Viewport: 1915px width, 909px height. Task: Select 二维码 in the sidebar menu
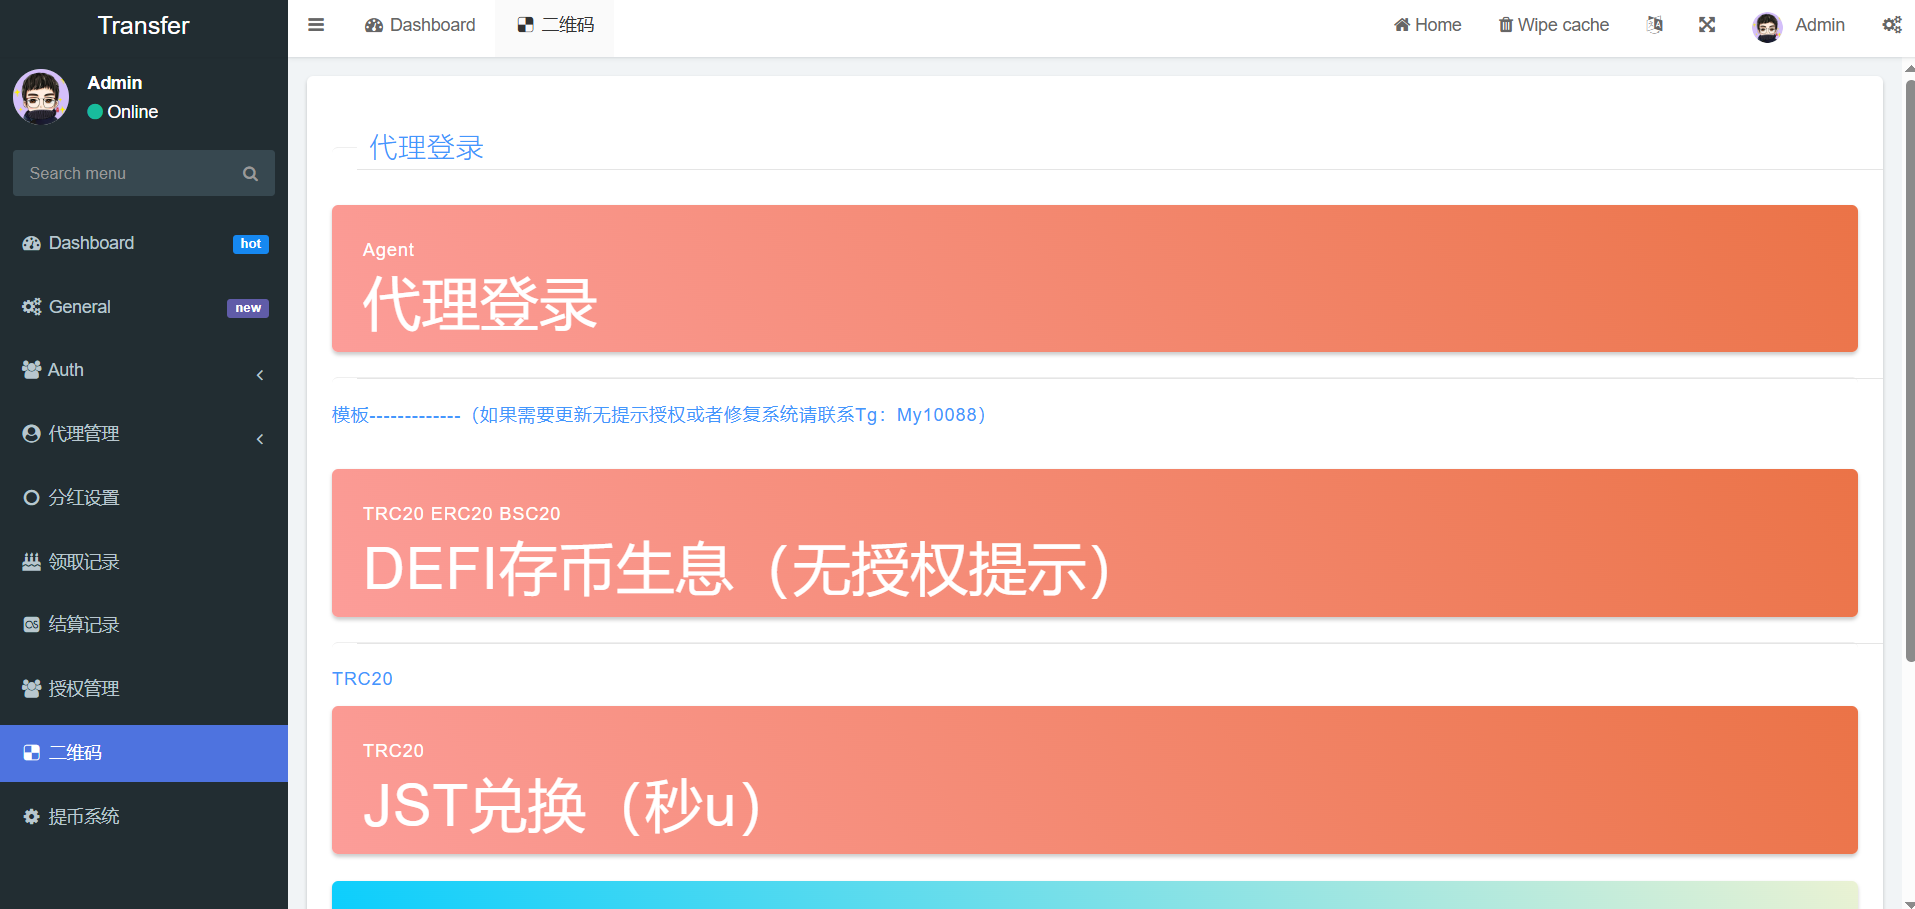tap(144, 753)
